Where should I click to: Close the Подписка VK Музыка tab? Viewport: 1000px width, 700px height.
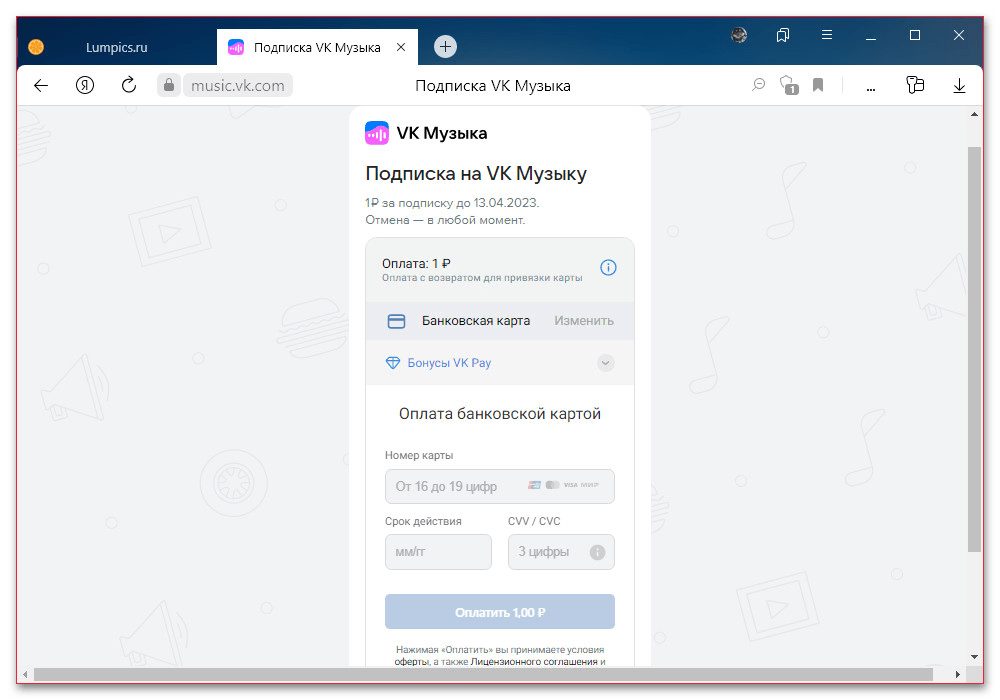click(401, 47)
